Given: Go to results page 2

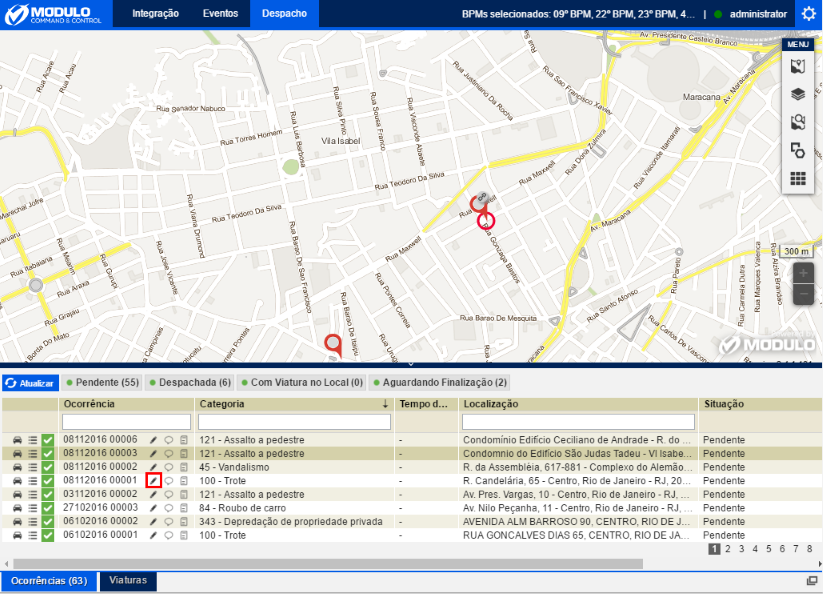Looking at the screenshot, I should [x=727, y=549].
